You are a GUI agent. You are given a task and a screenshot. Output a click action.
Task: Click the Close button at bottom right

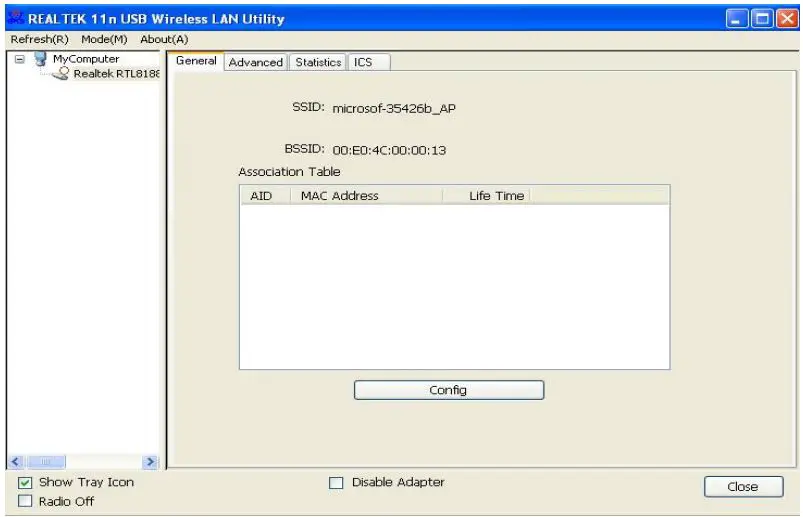tap(743, 486)
